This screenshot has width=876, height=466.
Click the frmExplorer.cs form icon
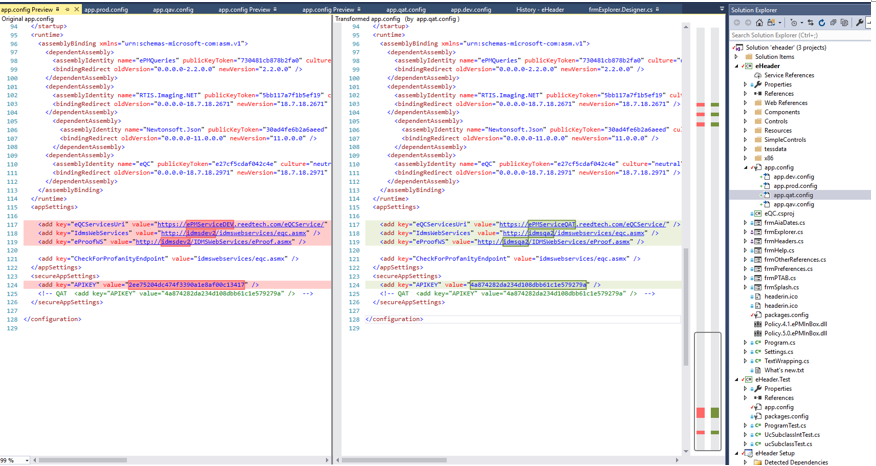tap(758, 232)
